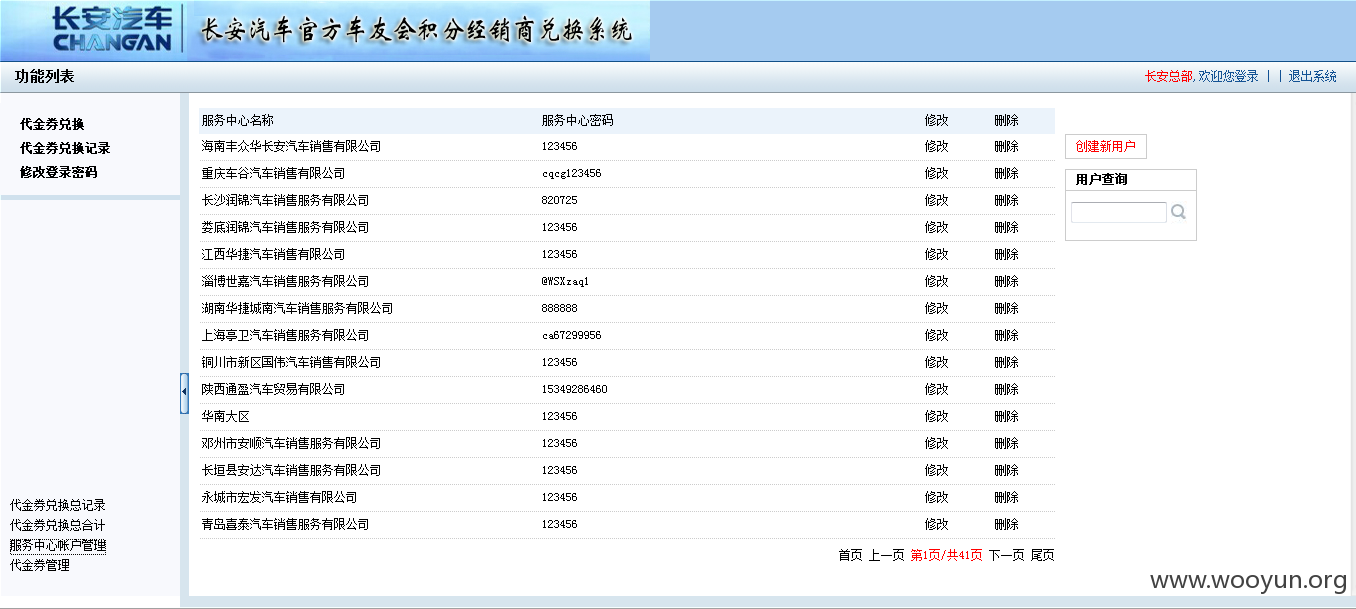
Task: Click 修改 for 永城市宏发汽车销售有限公司
Action: click(936, 497)
